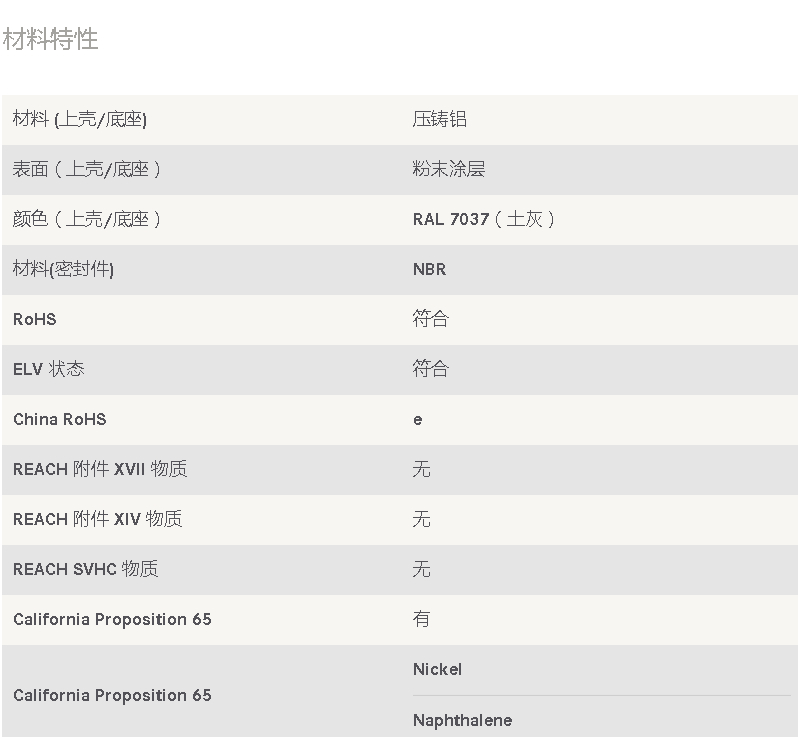798x737 pixels.
Task: Click 符合 value in the RoHS row
Action: (431, 319)
